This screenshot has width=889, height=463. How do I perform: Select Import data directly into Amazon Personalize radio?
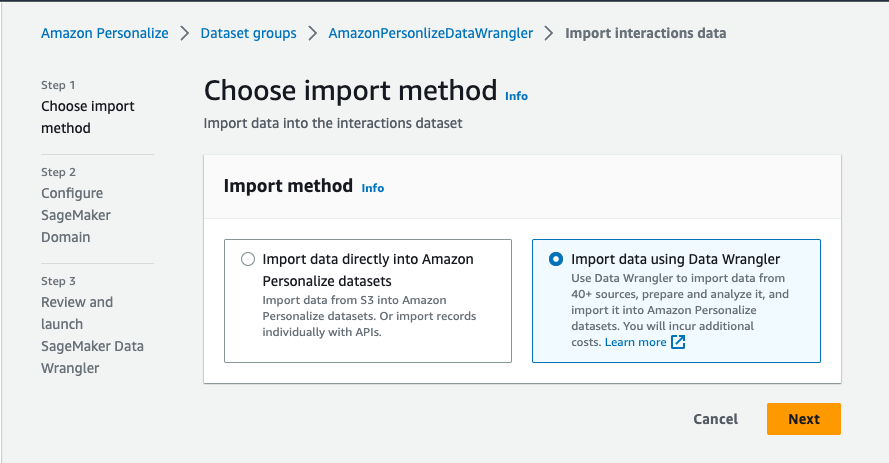pyautogui.click(x=248, y=259)
